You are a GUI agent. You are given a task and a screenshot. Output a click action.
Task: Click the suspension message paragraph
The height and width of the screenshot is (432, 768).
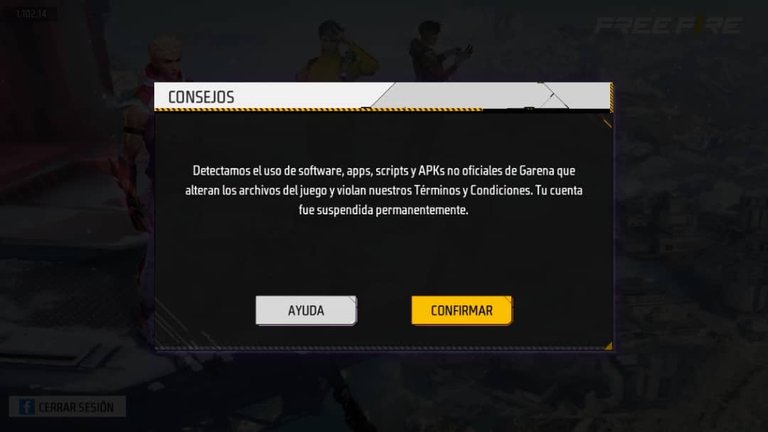point(384,190)
